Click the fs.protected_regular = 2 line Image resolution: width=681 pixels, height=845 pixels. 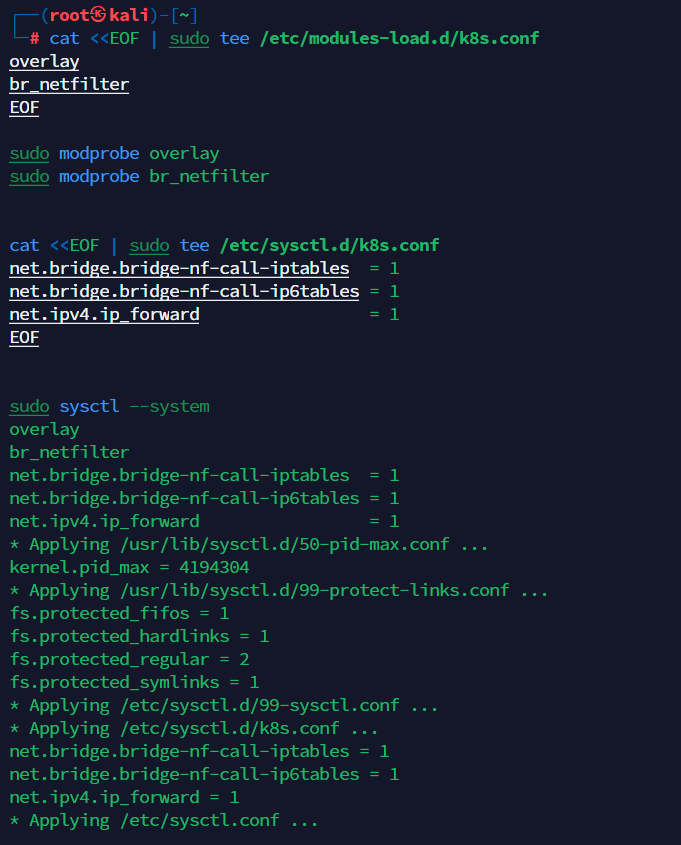(129, 659)
